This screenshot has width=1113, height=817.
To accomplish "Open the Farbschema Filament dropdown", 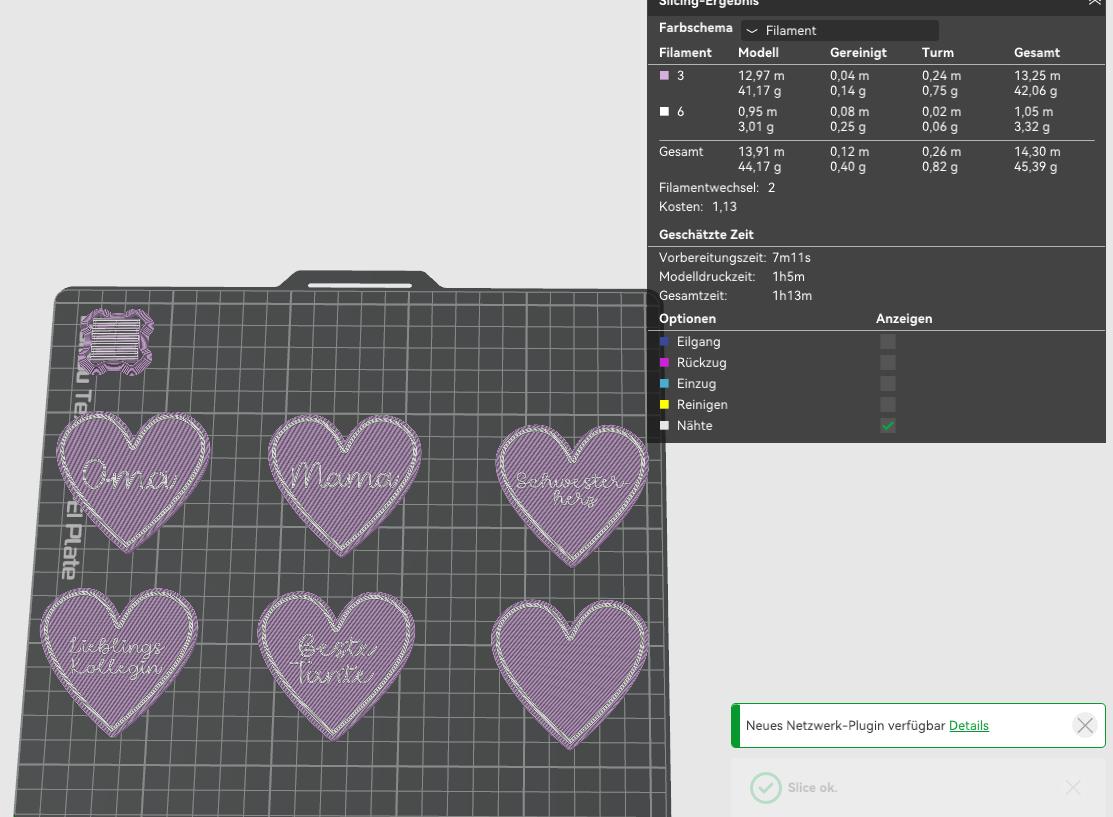I will point(840,31).
